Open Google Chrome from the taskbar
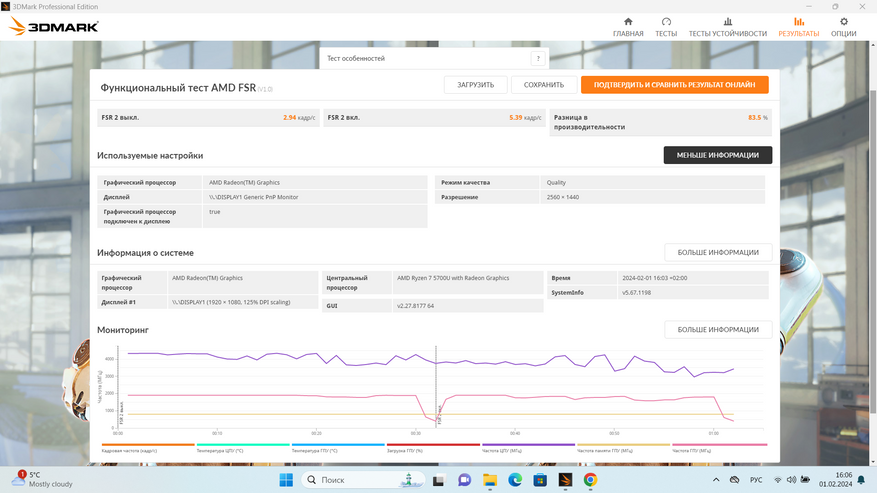 pos(590,480)
